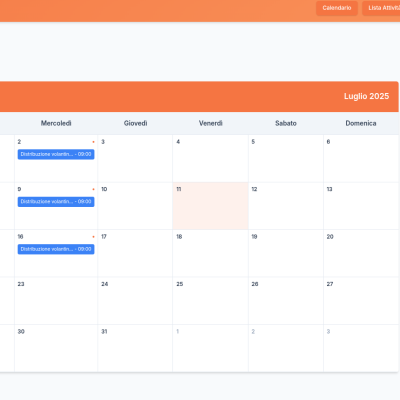Click the Domenica column header
Screen dimensions: 400x400
[x=361, y=123]
